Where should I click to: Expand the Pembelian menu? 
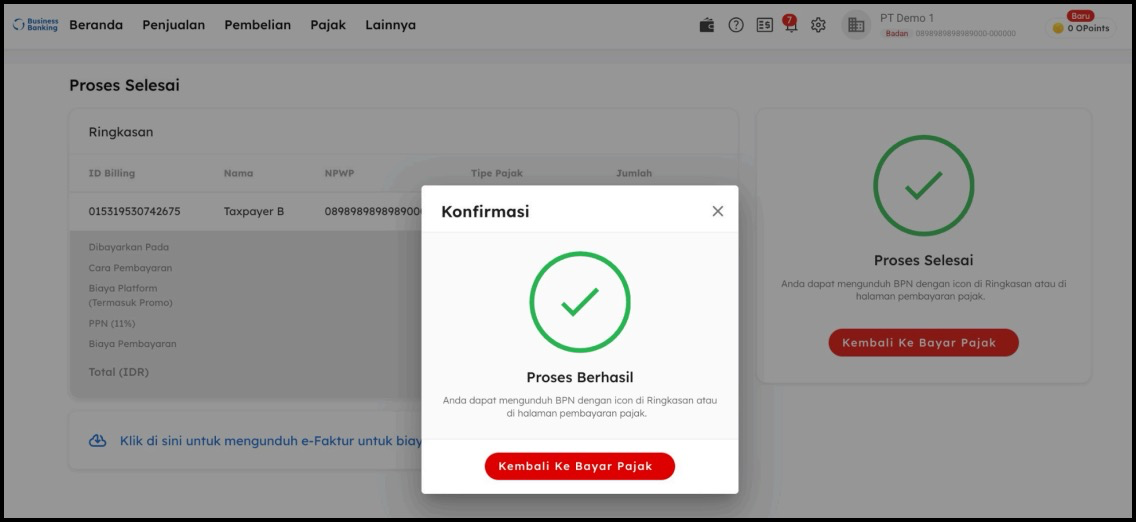(x=257, y=25)
